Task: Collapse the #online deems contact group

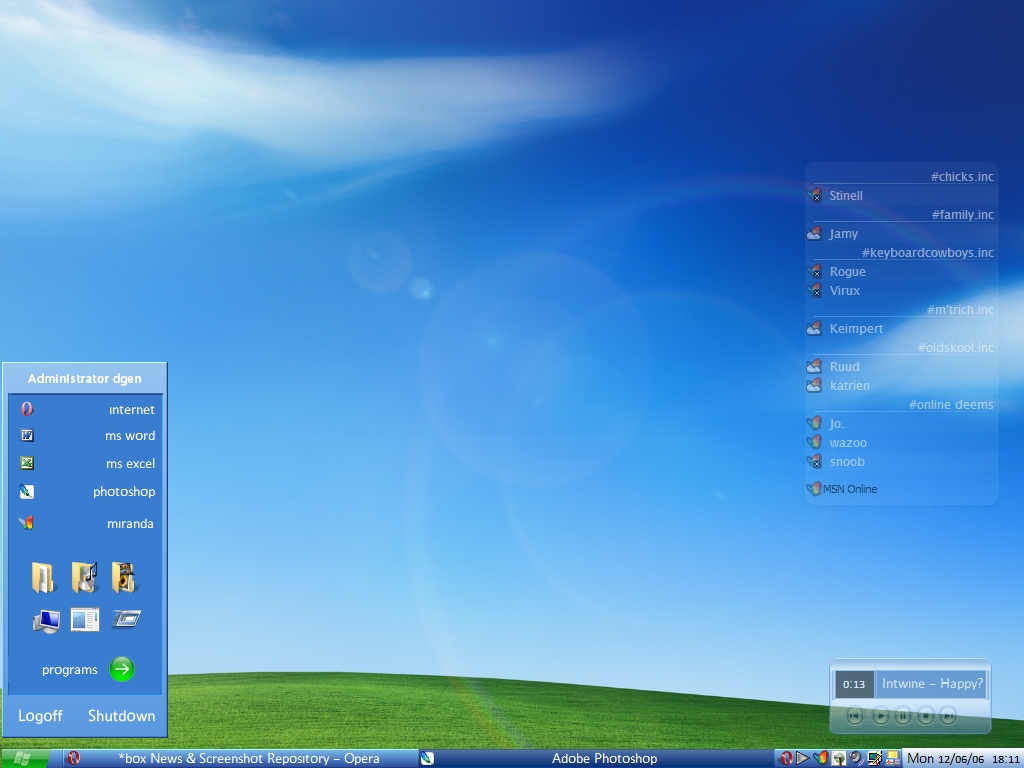Action: [951, 404]
